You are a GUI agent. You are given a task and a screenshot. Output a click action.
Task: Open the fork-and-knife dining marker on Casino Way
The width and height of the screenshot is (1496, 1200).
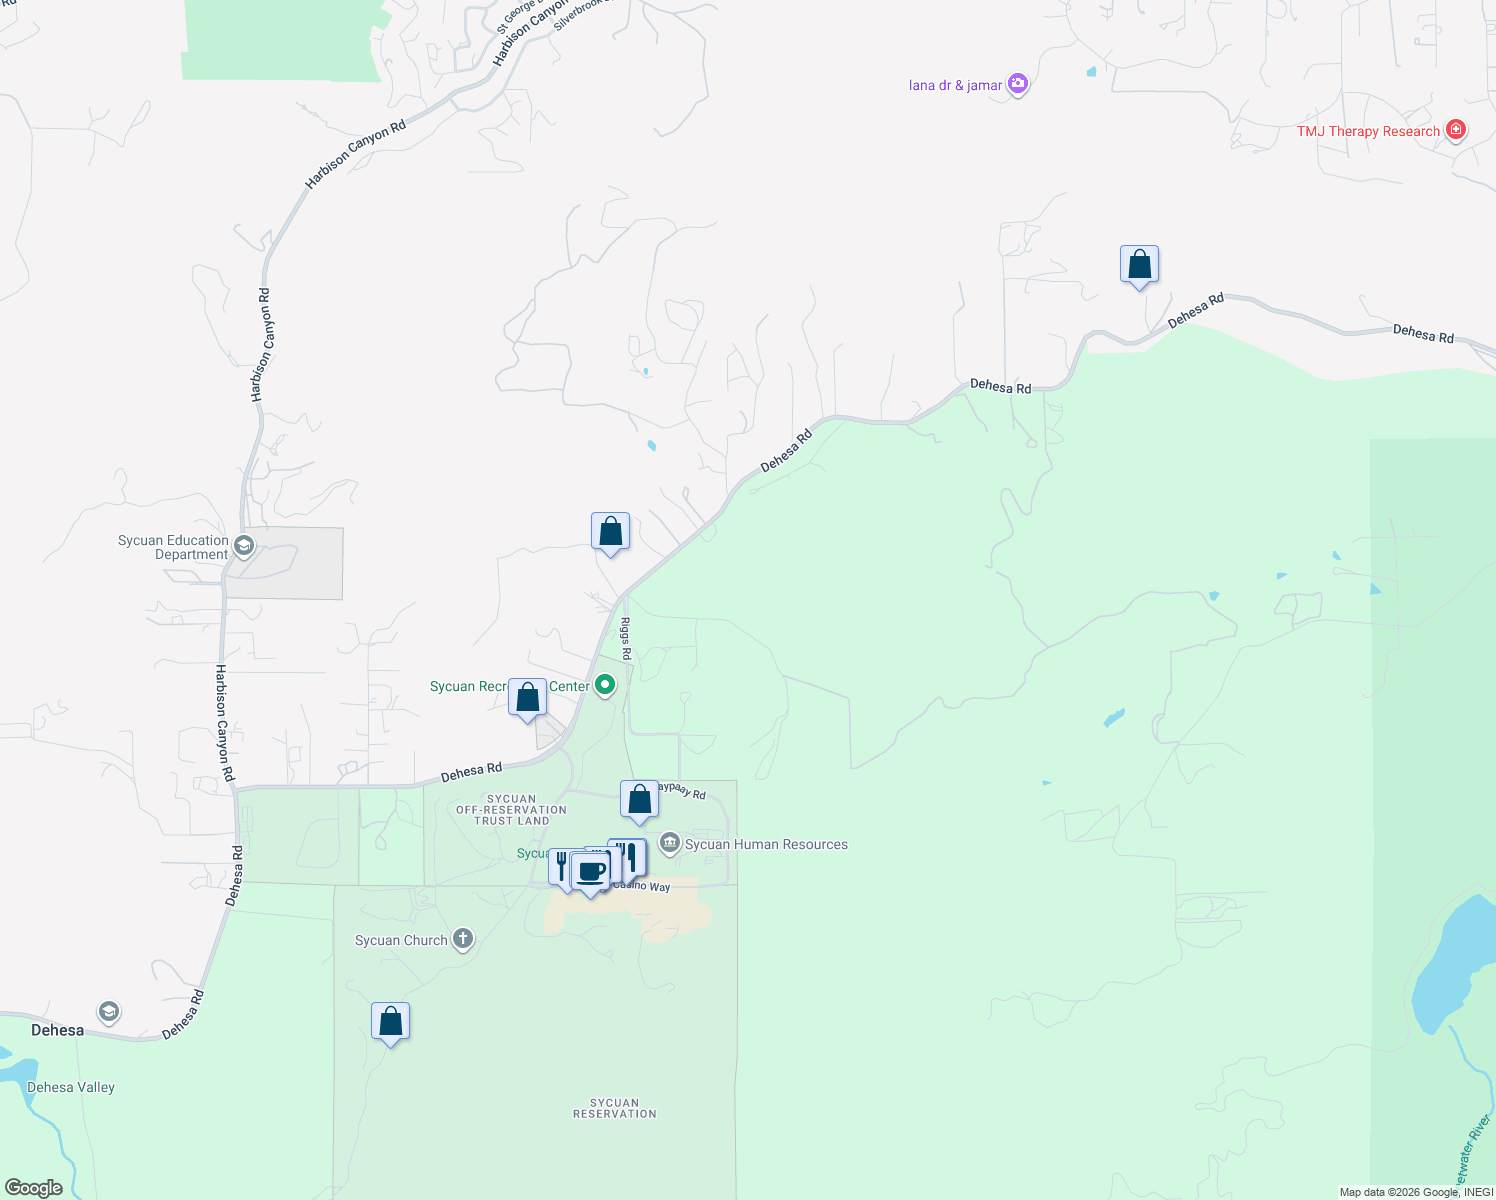click(x=629, y=856)
